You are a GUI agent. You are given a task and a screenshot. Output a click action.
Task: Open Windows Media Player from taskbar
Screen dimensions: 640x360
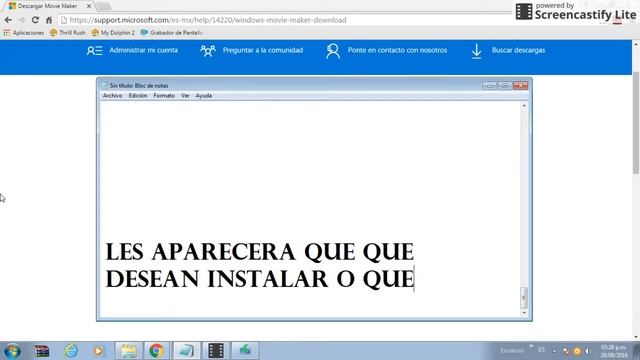tap(98, 351)
